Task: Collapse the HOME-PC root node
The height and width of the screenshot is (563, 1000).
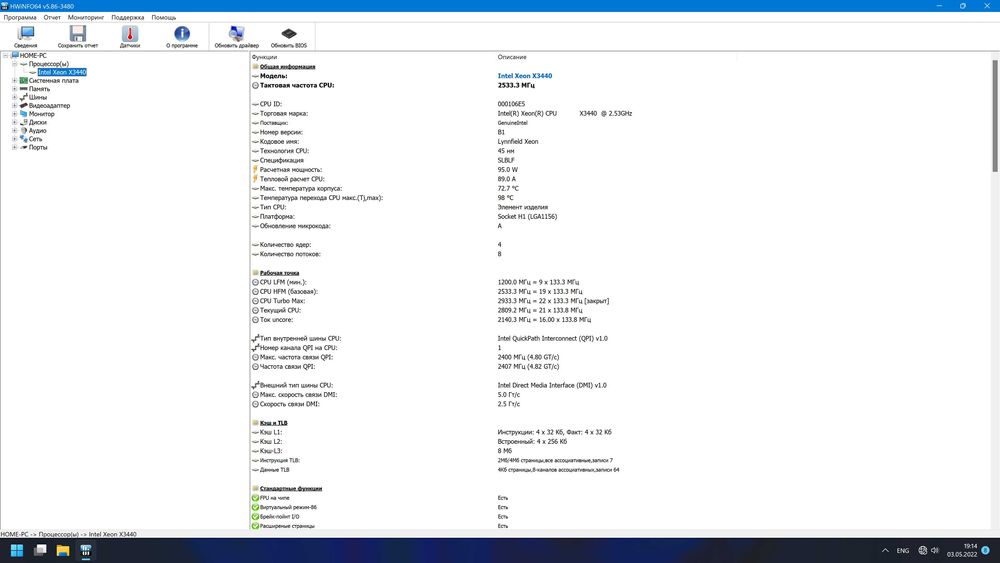Action: [x=5, y=55]
